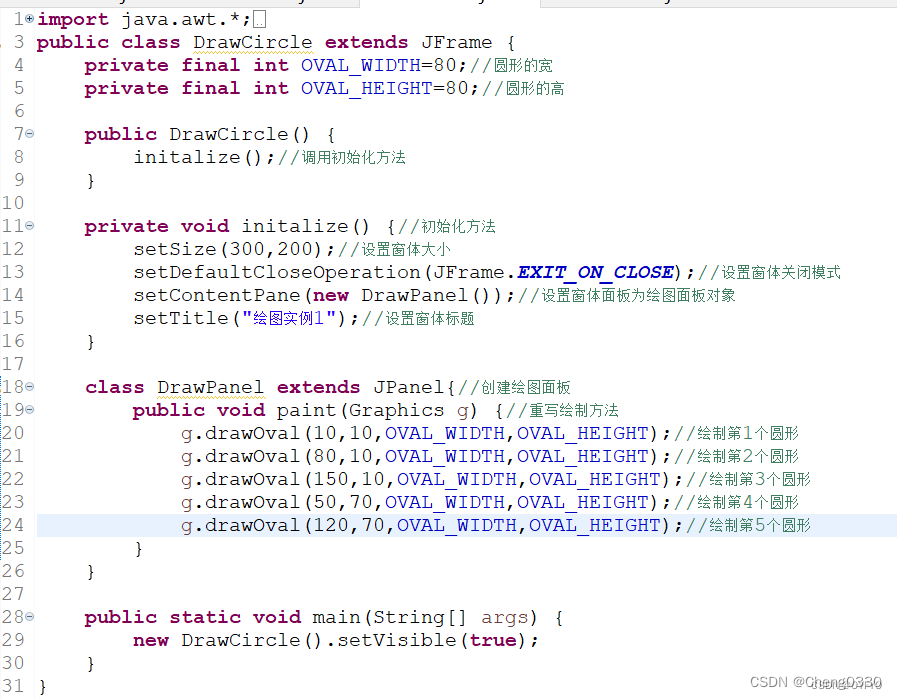Click Graphics g parameter in paint method
Viewport: 897px width, 699px height.
[410, 410]
